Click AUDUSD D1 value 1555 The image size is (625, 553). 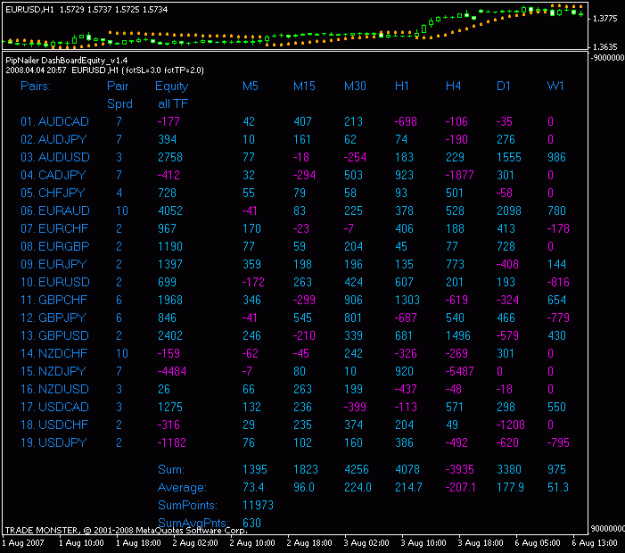pos(509,157)
